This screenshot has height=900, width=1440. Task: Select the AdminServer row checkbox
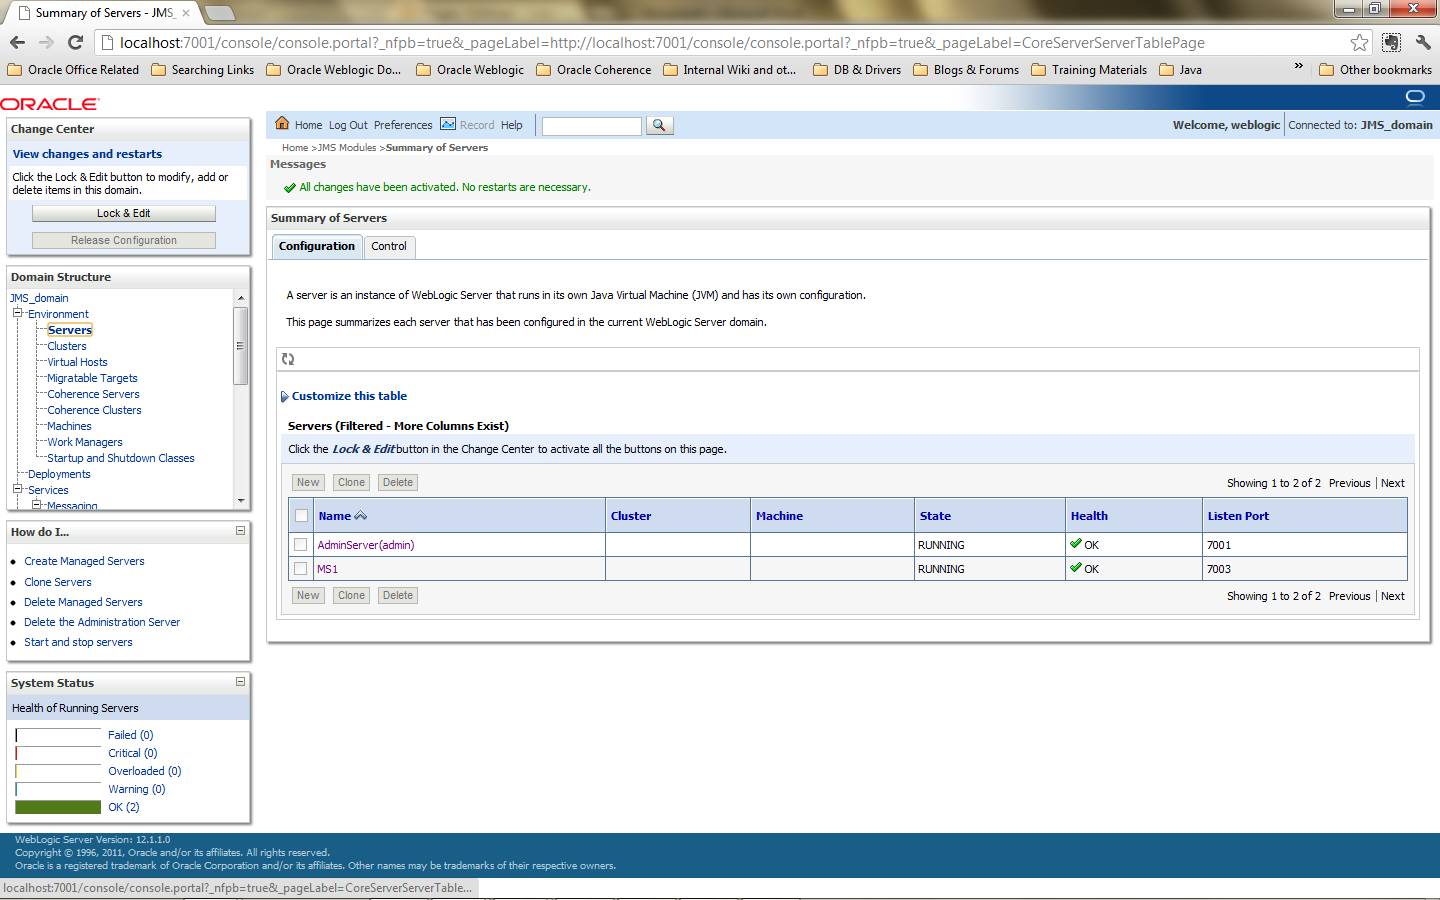coord(301,544)
